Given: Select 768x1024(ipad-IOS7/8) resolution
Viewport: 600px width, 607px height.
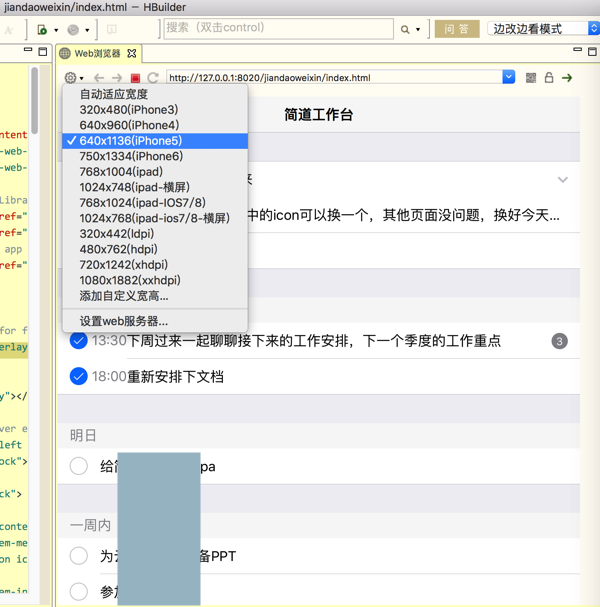Looking at the screenshot, I should point(155,203).
